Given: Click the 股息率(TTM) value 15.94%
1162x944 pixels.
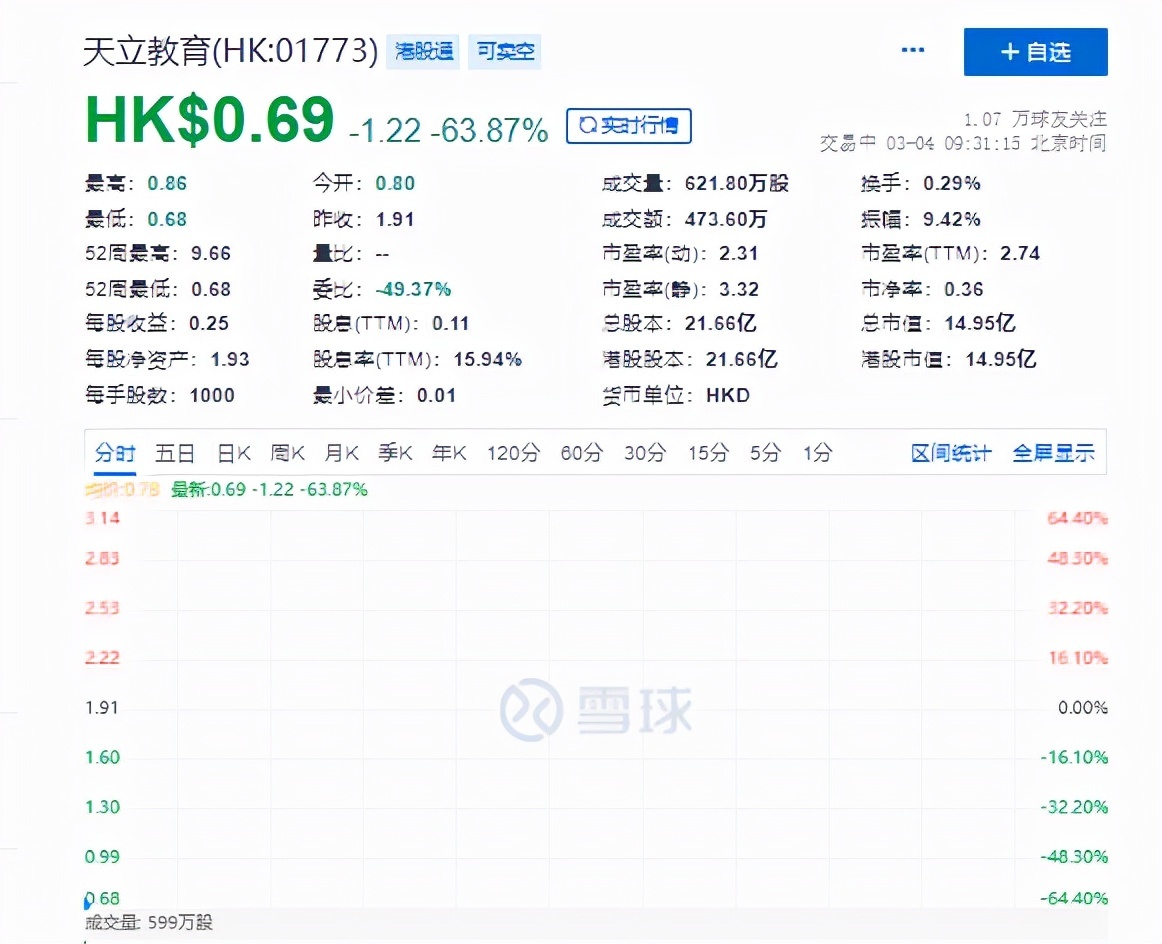Looking at the screenshot, I should (488, 359).
